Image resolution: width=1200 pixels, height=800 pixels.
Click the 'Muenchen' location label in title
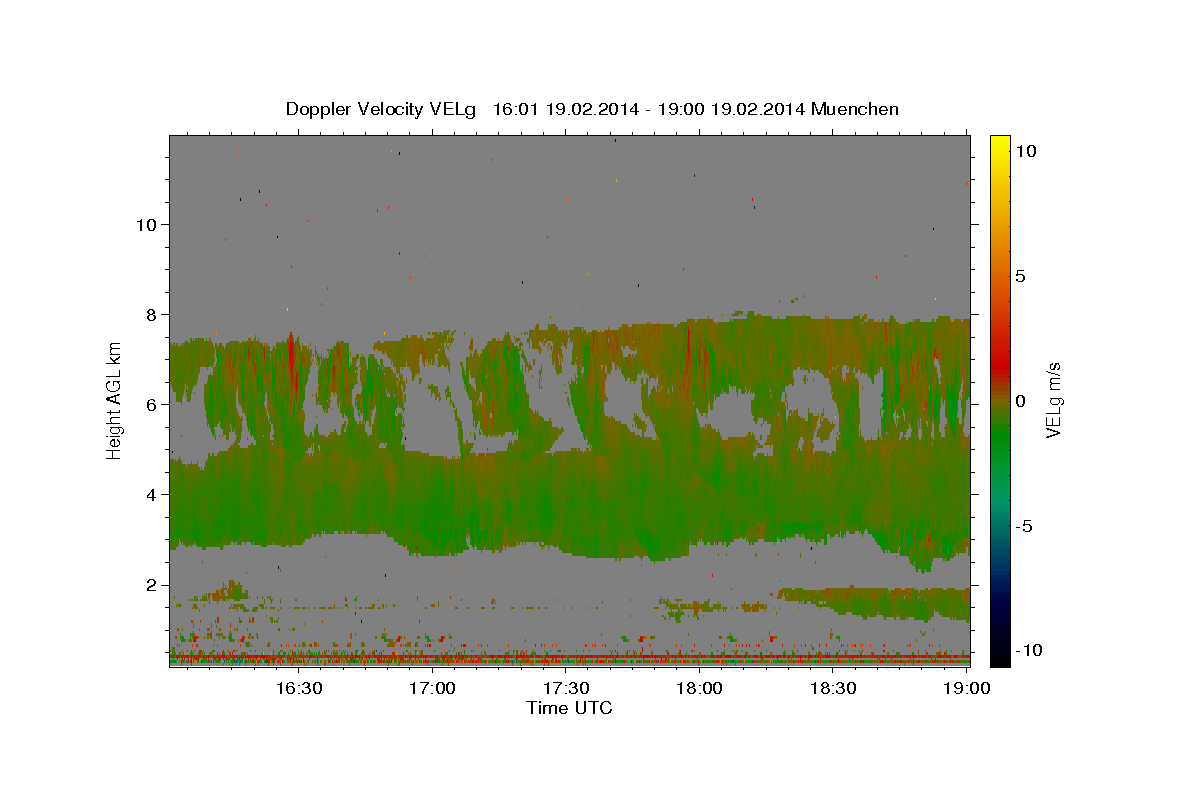(x=855, y=108)
